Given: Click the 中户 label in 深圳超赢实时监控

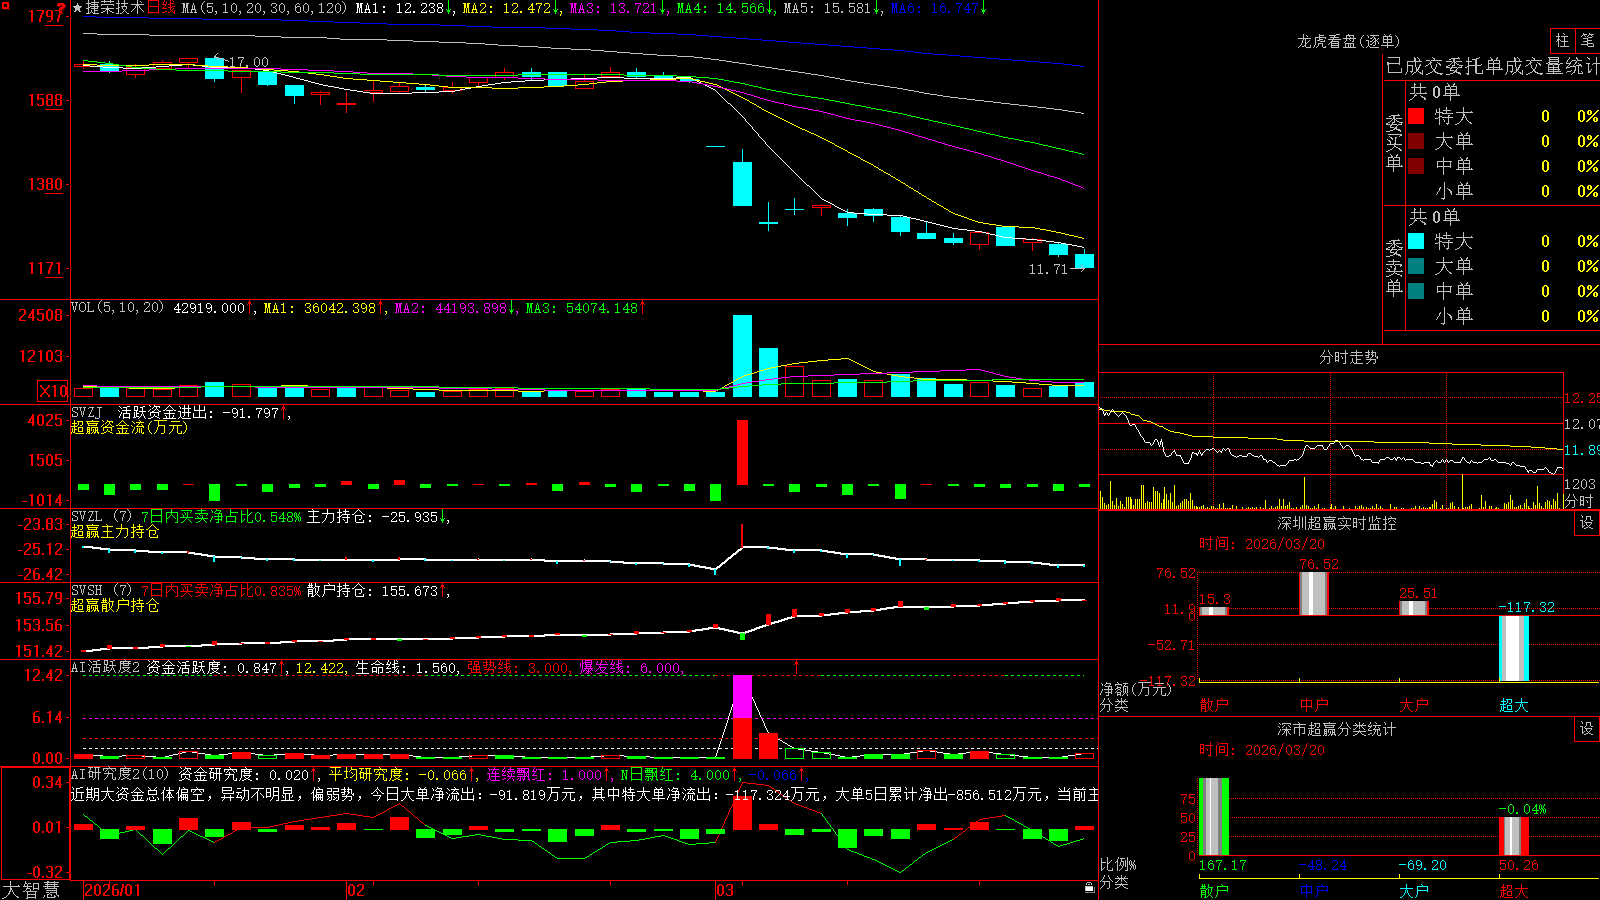Looking at the screenshot, I should (1314, 705).
